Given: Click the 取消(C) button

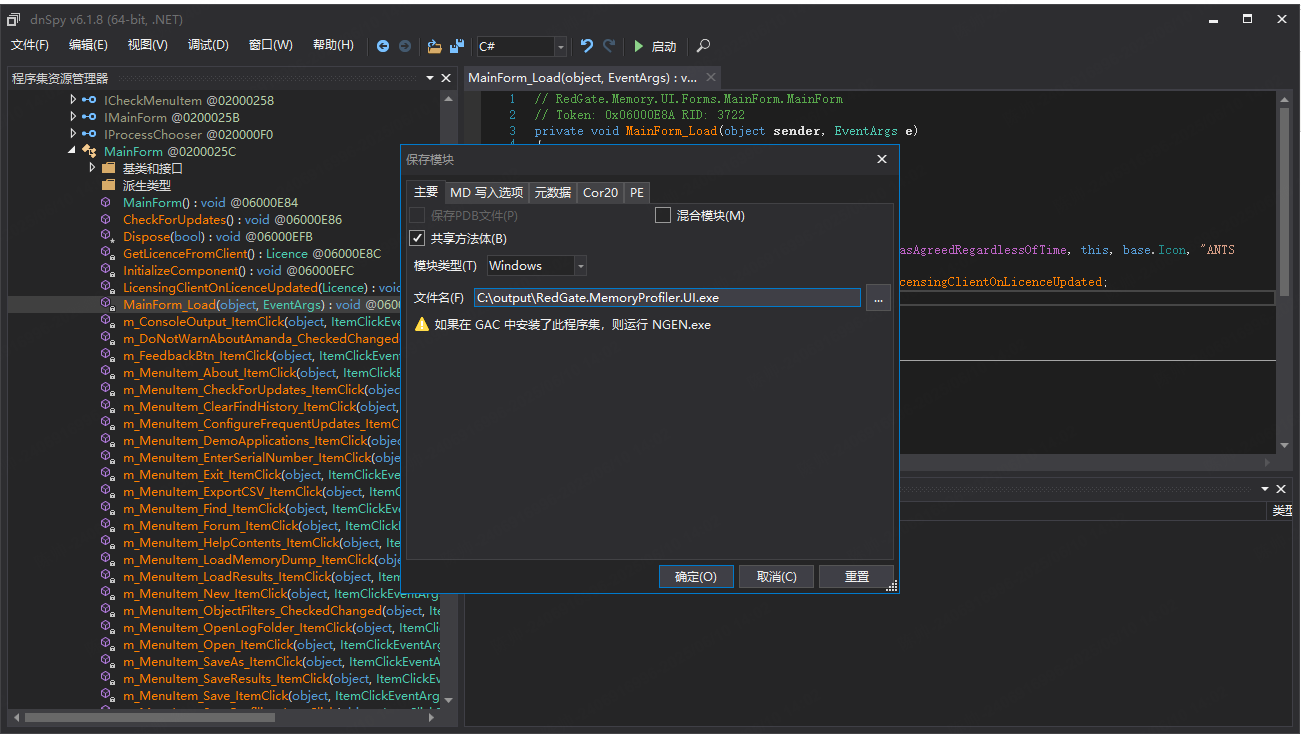Looking at the screenshot, I should (x=777, y=577).
